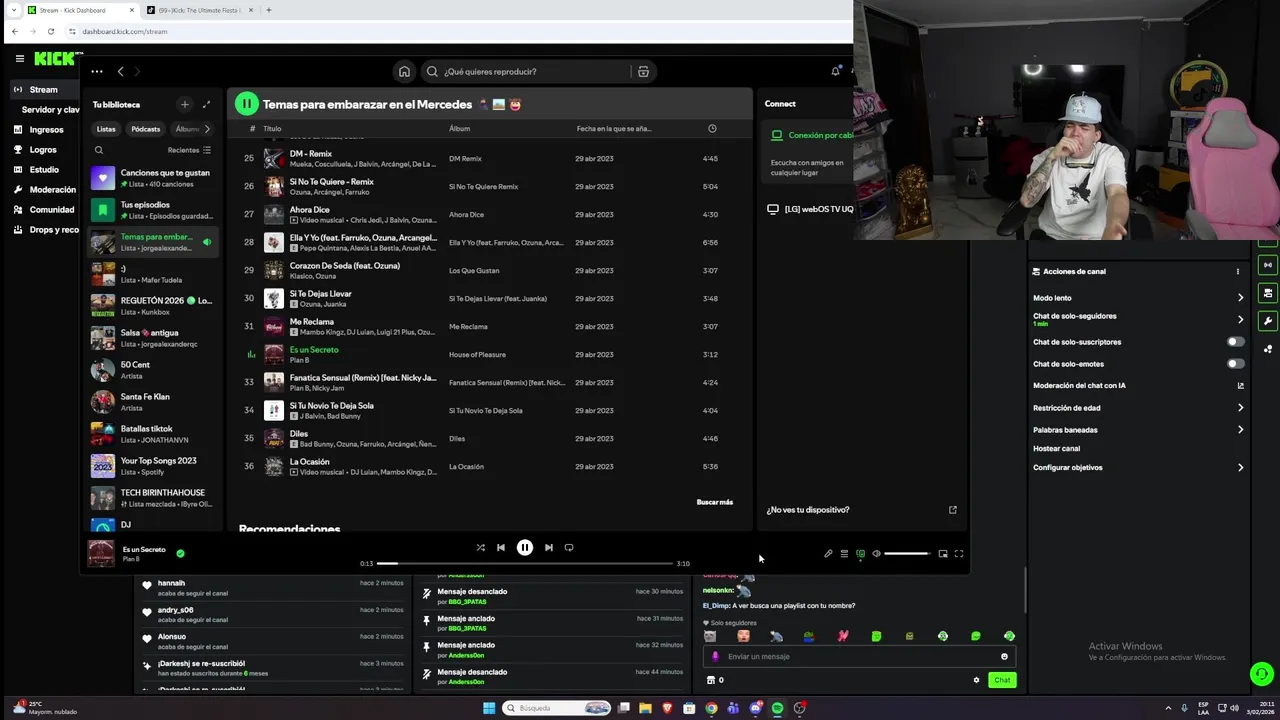Open Salsa antigua playlist in library

[153, 338]
